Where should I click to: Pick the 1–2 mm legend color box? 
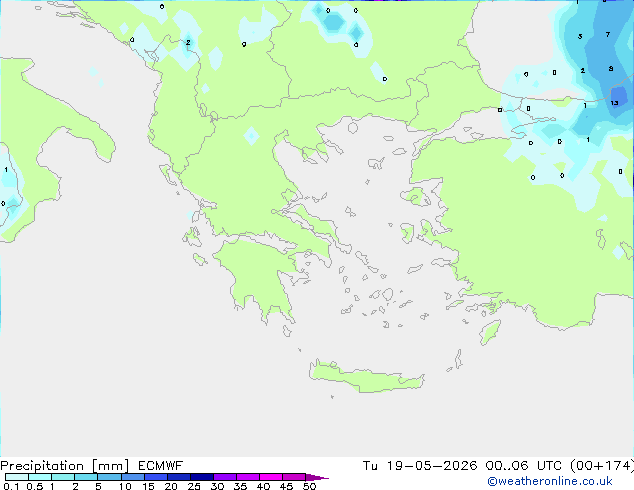63,477
